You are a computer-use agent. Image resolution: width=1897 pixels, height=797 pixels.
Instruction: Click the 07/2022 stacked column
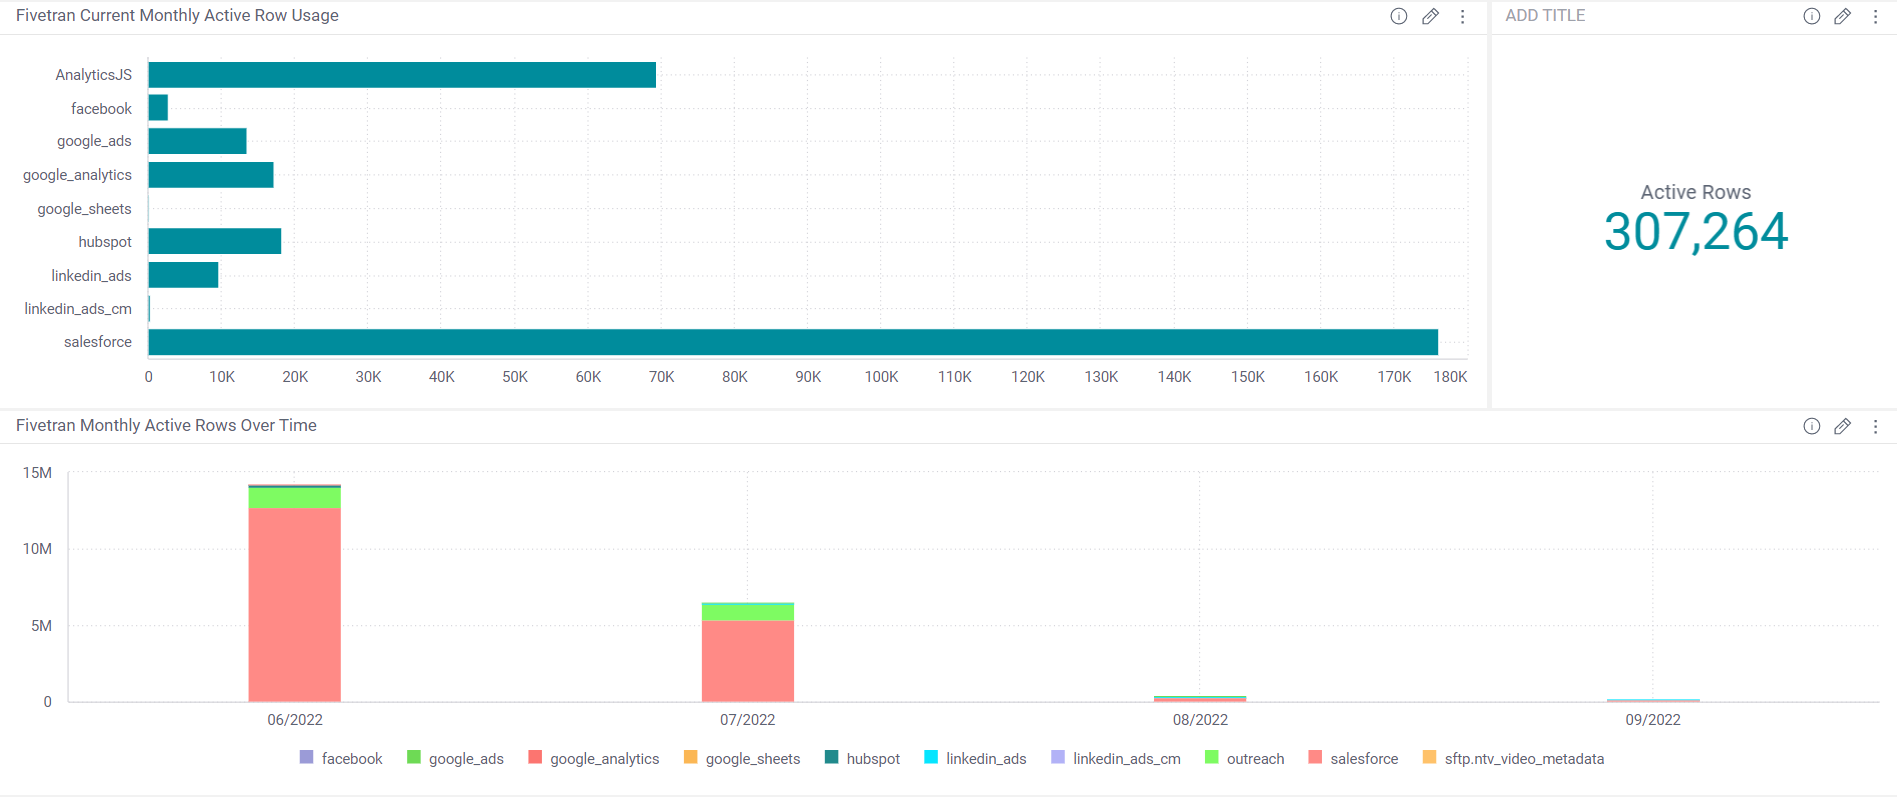(748, 652)
